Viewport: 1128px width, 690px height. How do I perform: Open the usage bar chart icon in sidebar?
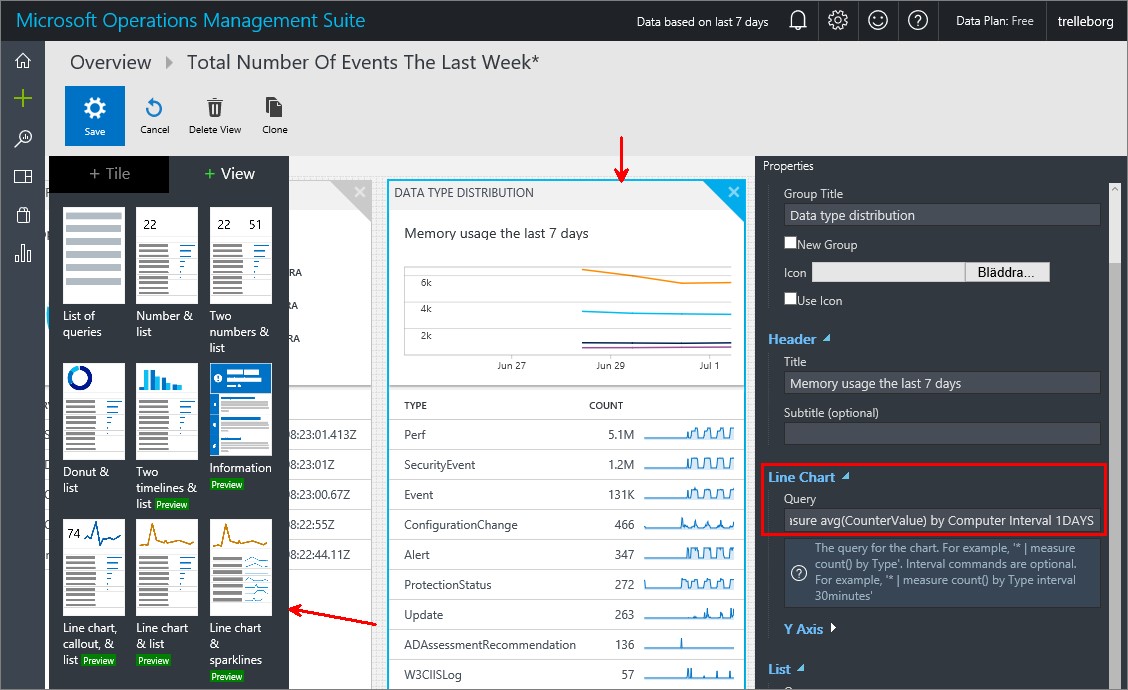pyautogui.click(x=23, y=253)
